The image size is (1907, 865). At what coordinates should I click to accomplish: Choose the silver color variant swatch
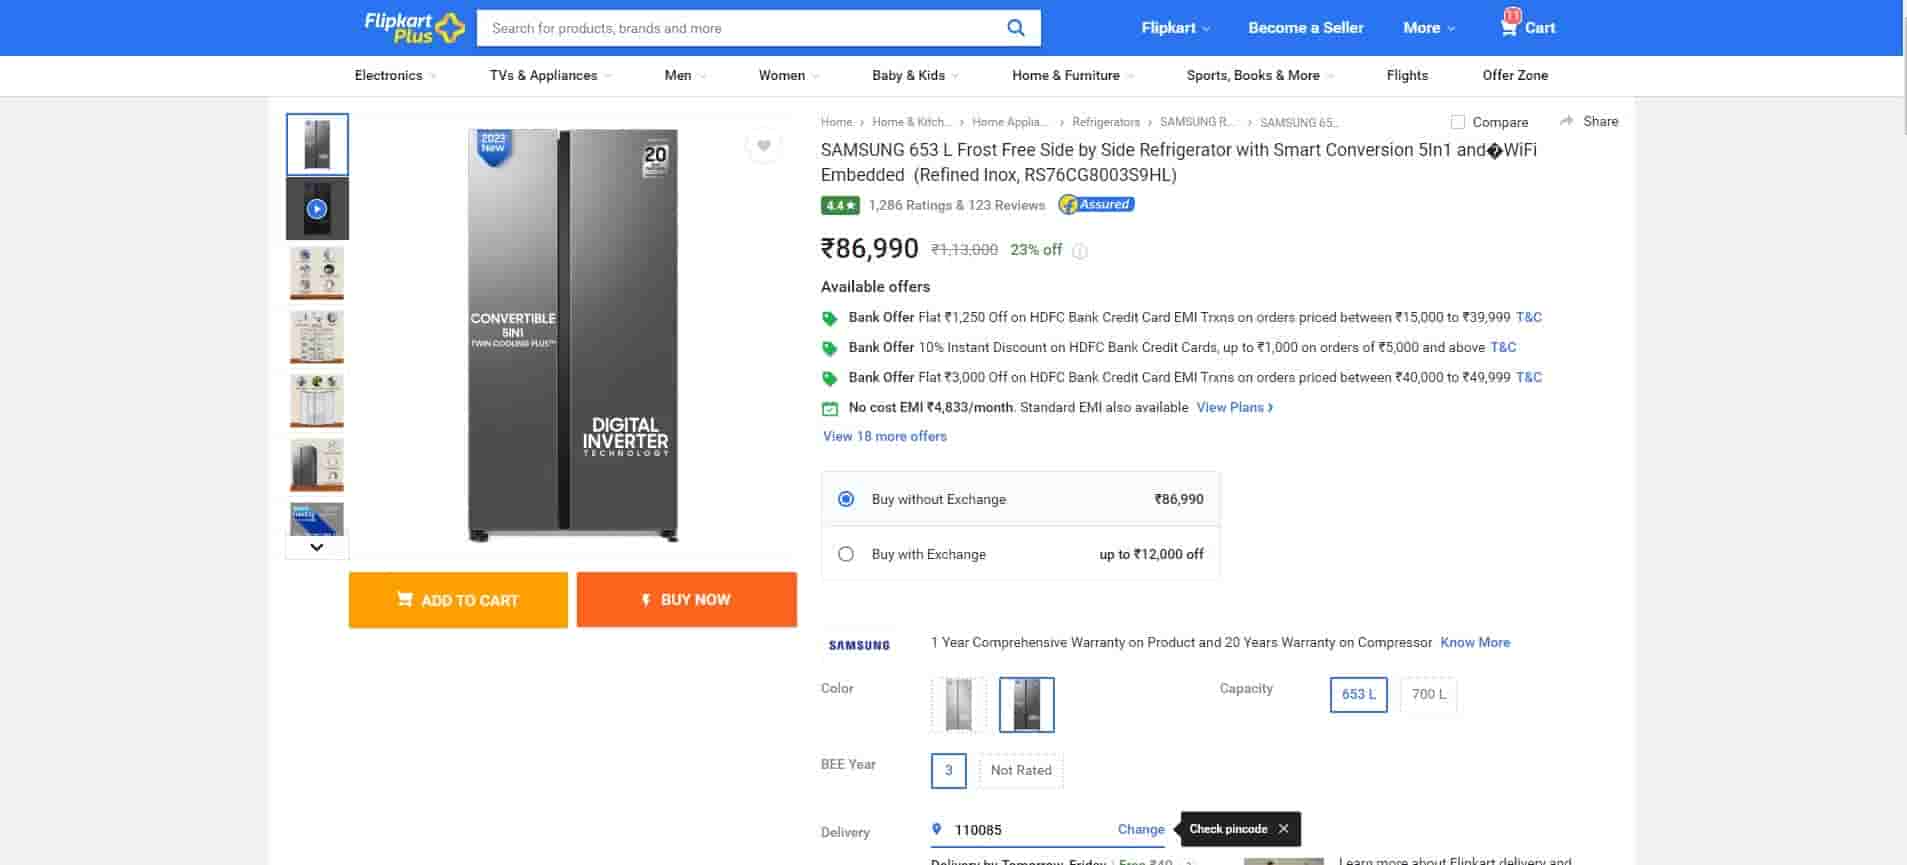[958, 704]
